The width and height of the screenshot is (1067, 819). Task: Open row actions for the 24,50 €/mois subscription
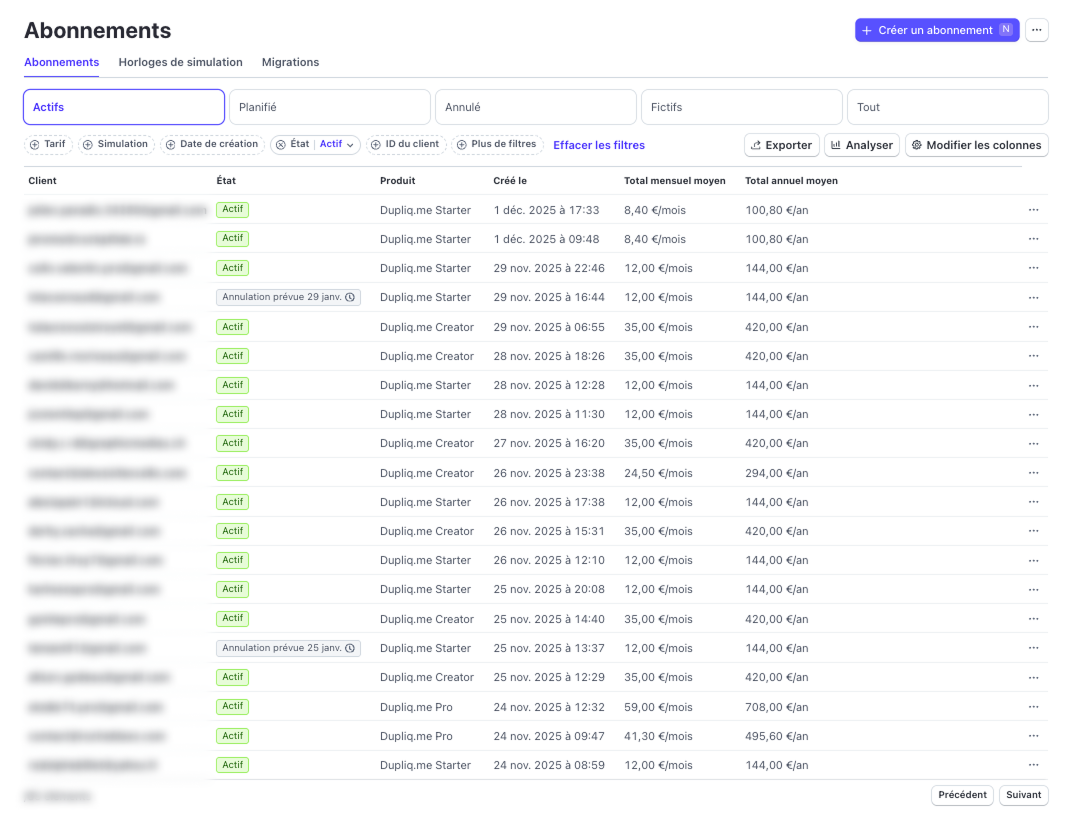1033,473
